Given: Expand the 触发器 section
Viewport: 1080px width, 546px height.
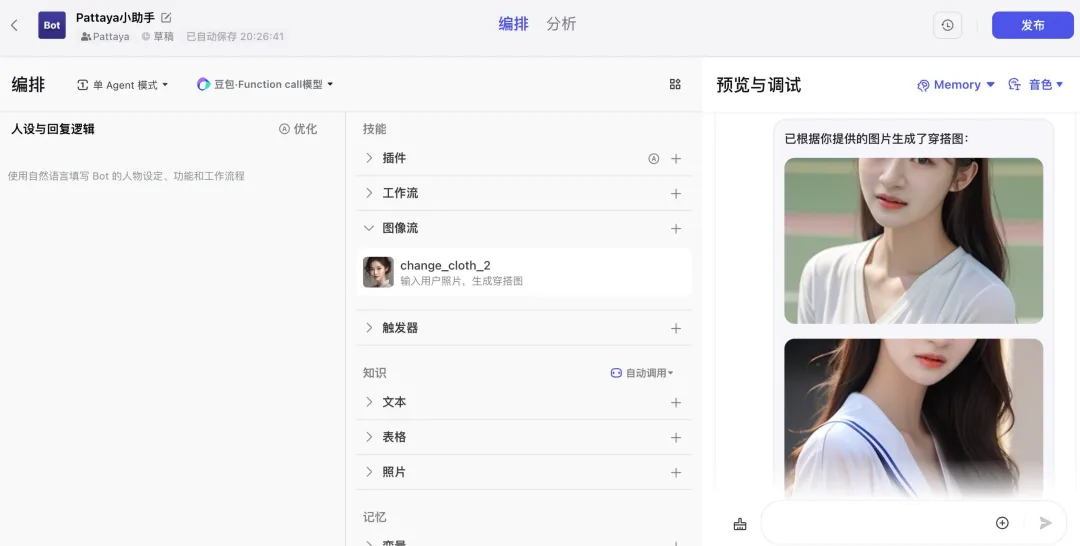Looking at the screenshot, I should tap(369, 328).
